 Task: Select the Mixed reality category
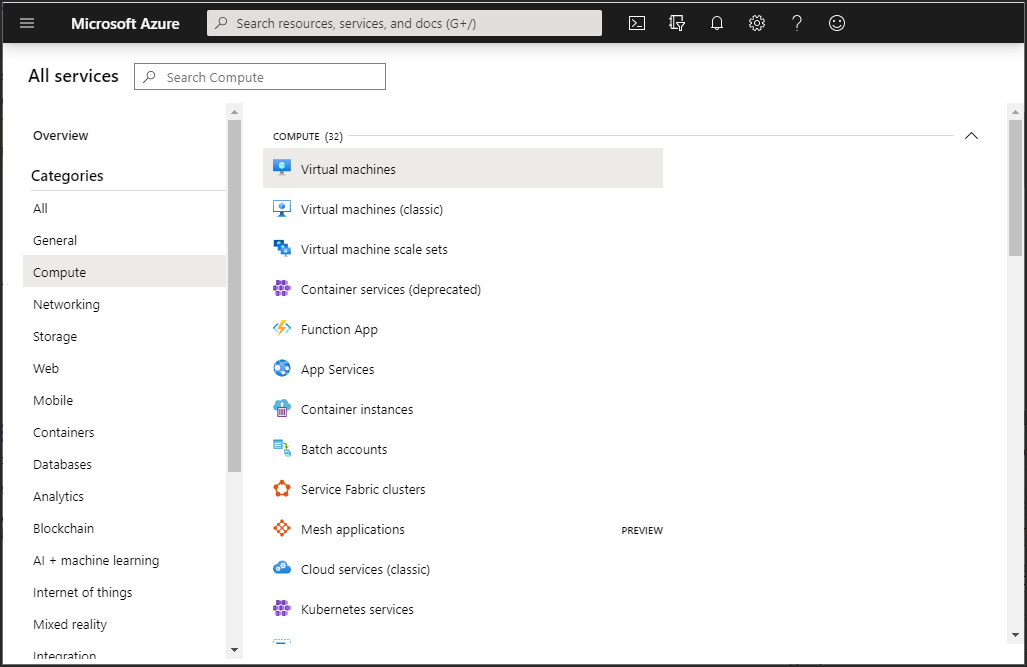click(124, 626)
